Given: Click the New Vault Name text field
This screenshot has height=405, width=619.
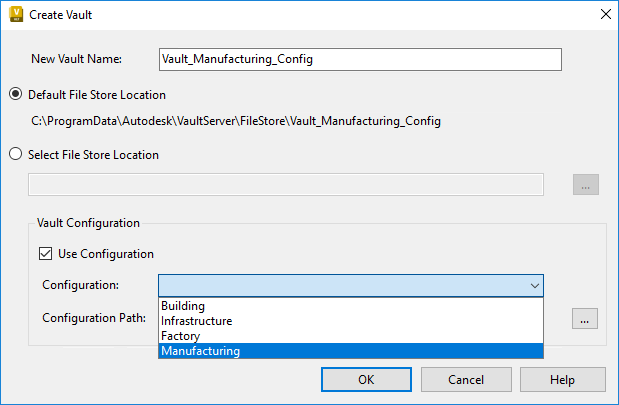Looking at the screenshot, I should tap(360, 59).
